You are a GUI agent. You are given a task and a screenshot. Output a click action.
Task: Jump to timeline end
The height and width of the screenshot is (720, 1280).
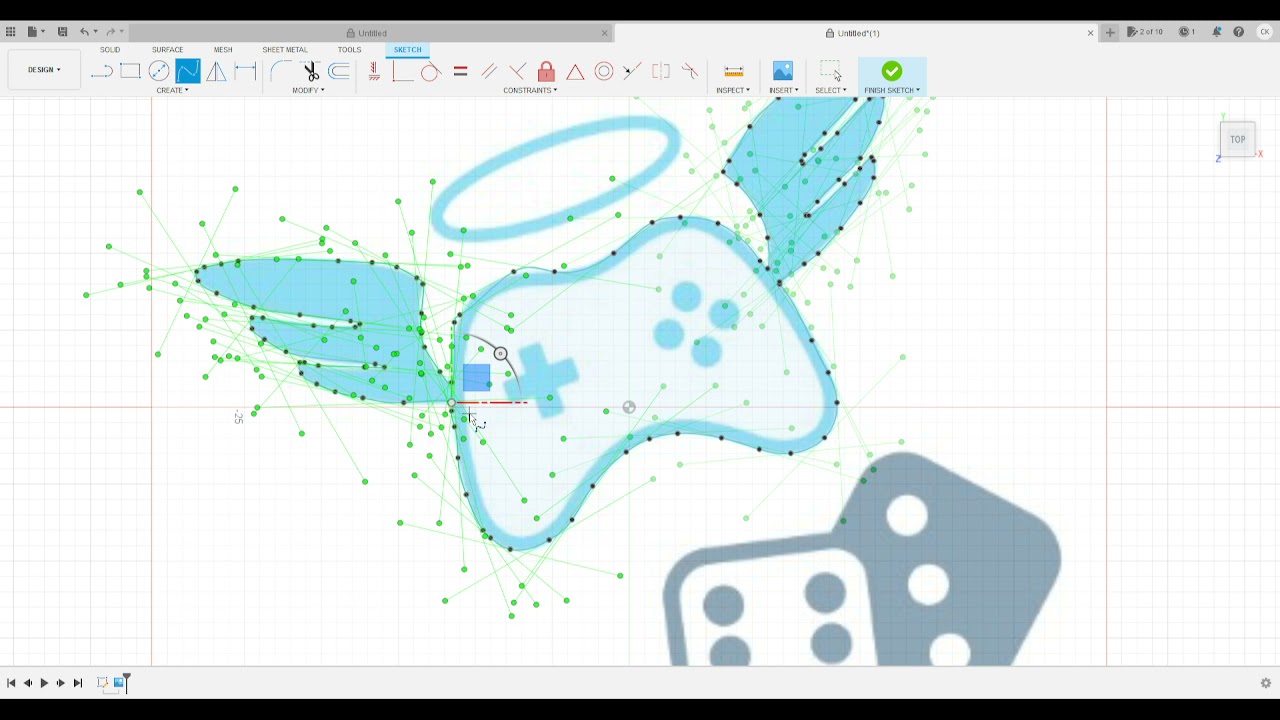78,683
